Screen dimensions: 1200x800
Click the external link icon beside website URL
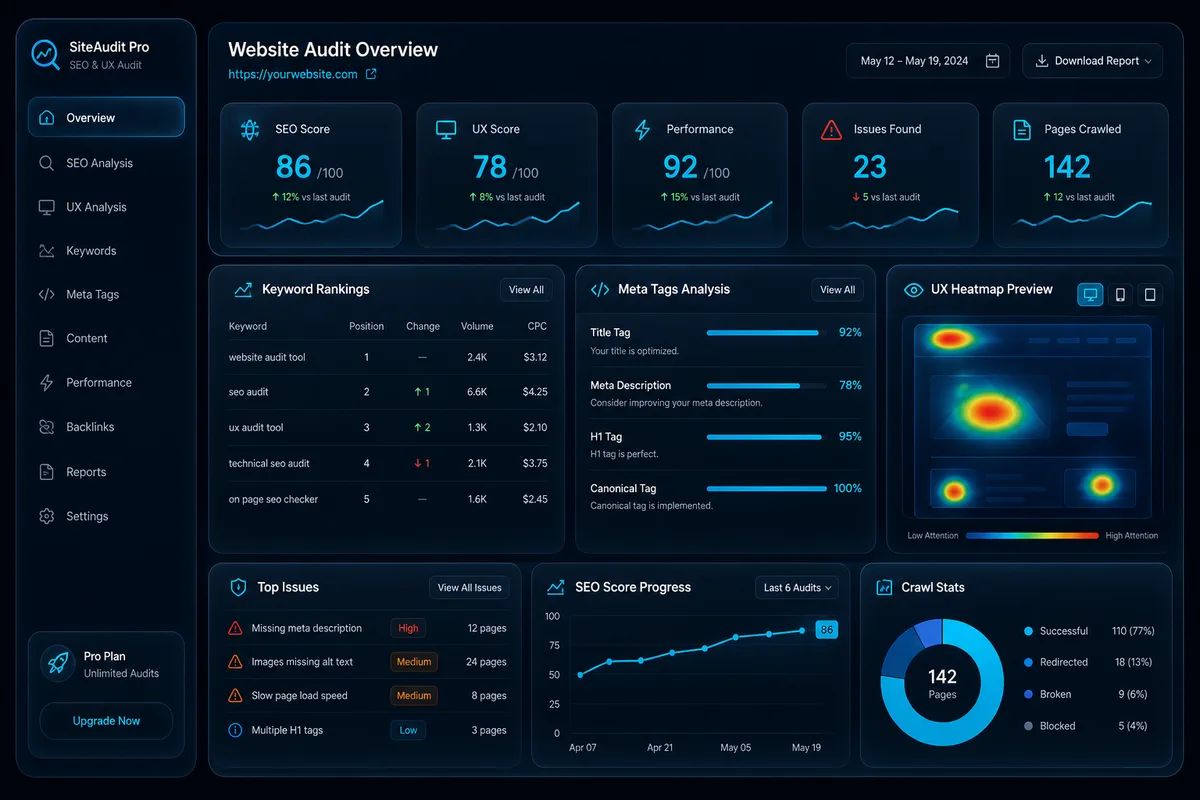[371, 74]
